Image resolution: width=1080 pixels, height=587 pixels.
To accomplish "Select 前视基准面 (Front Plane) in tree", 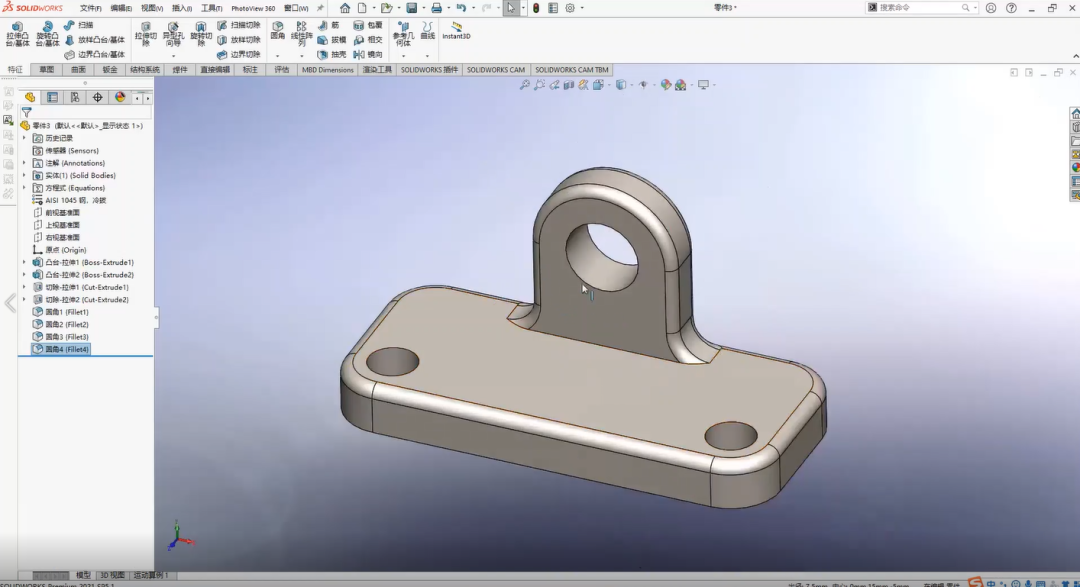I will [x=56, y=212].
